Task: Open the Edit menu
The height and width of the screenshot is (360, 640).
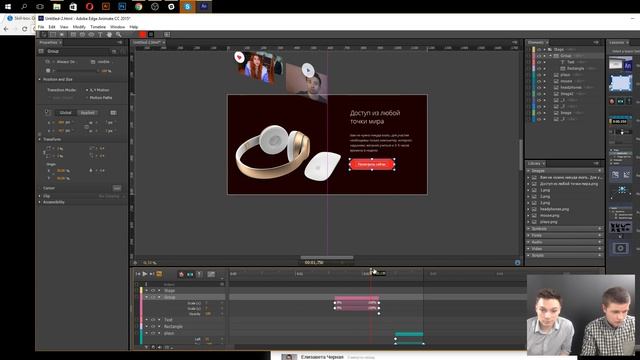Action: pos(52,27)
